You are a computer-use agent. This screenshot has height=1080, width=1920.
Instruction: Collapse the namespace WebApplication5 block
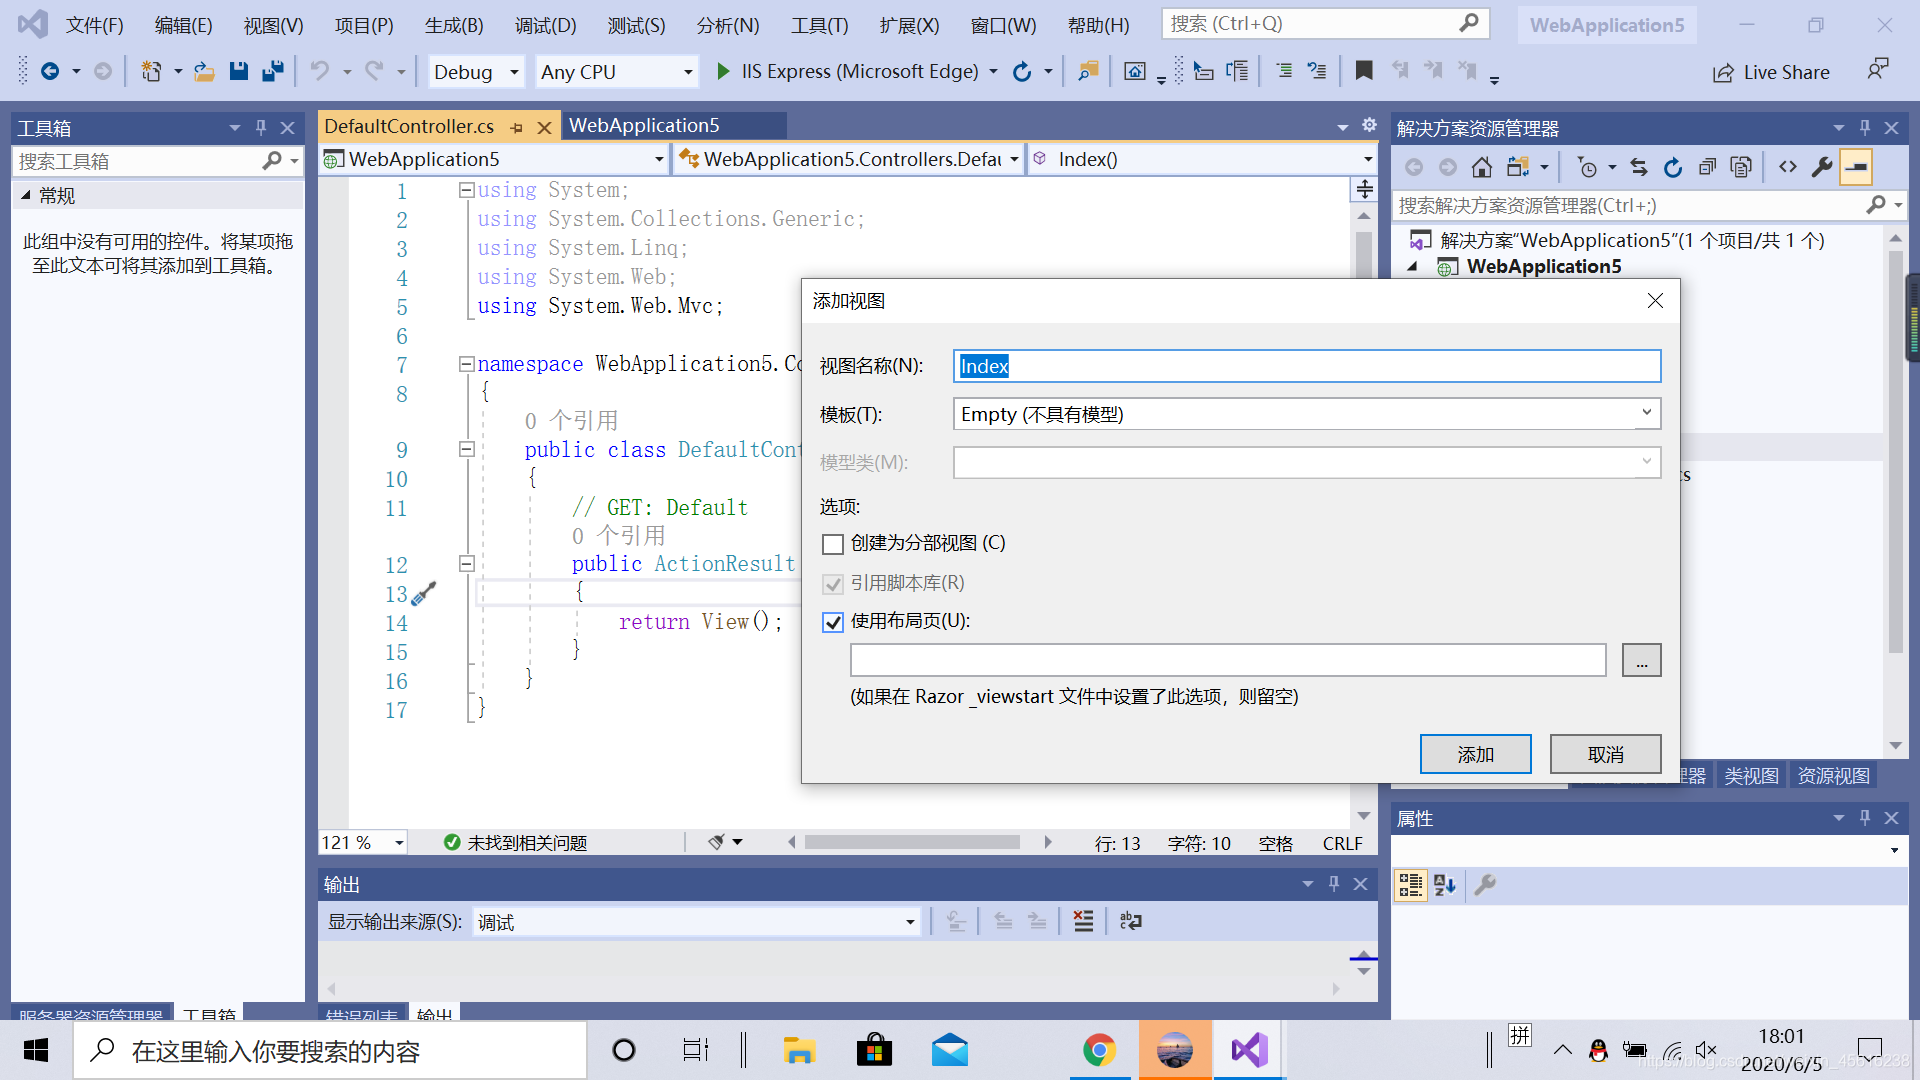coord(466,364)
